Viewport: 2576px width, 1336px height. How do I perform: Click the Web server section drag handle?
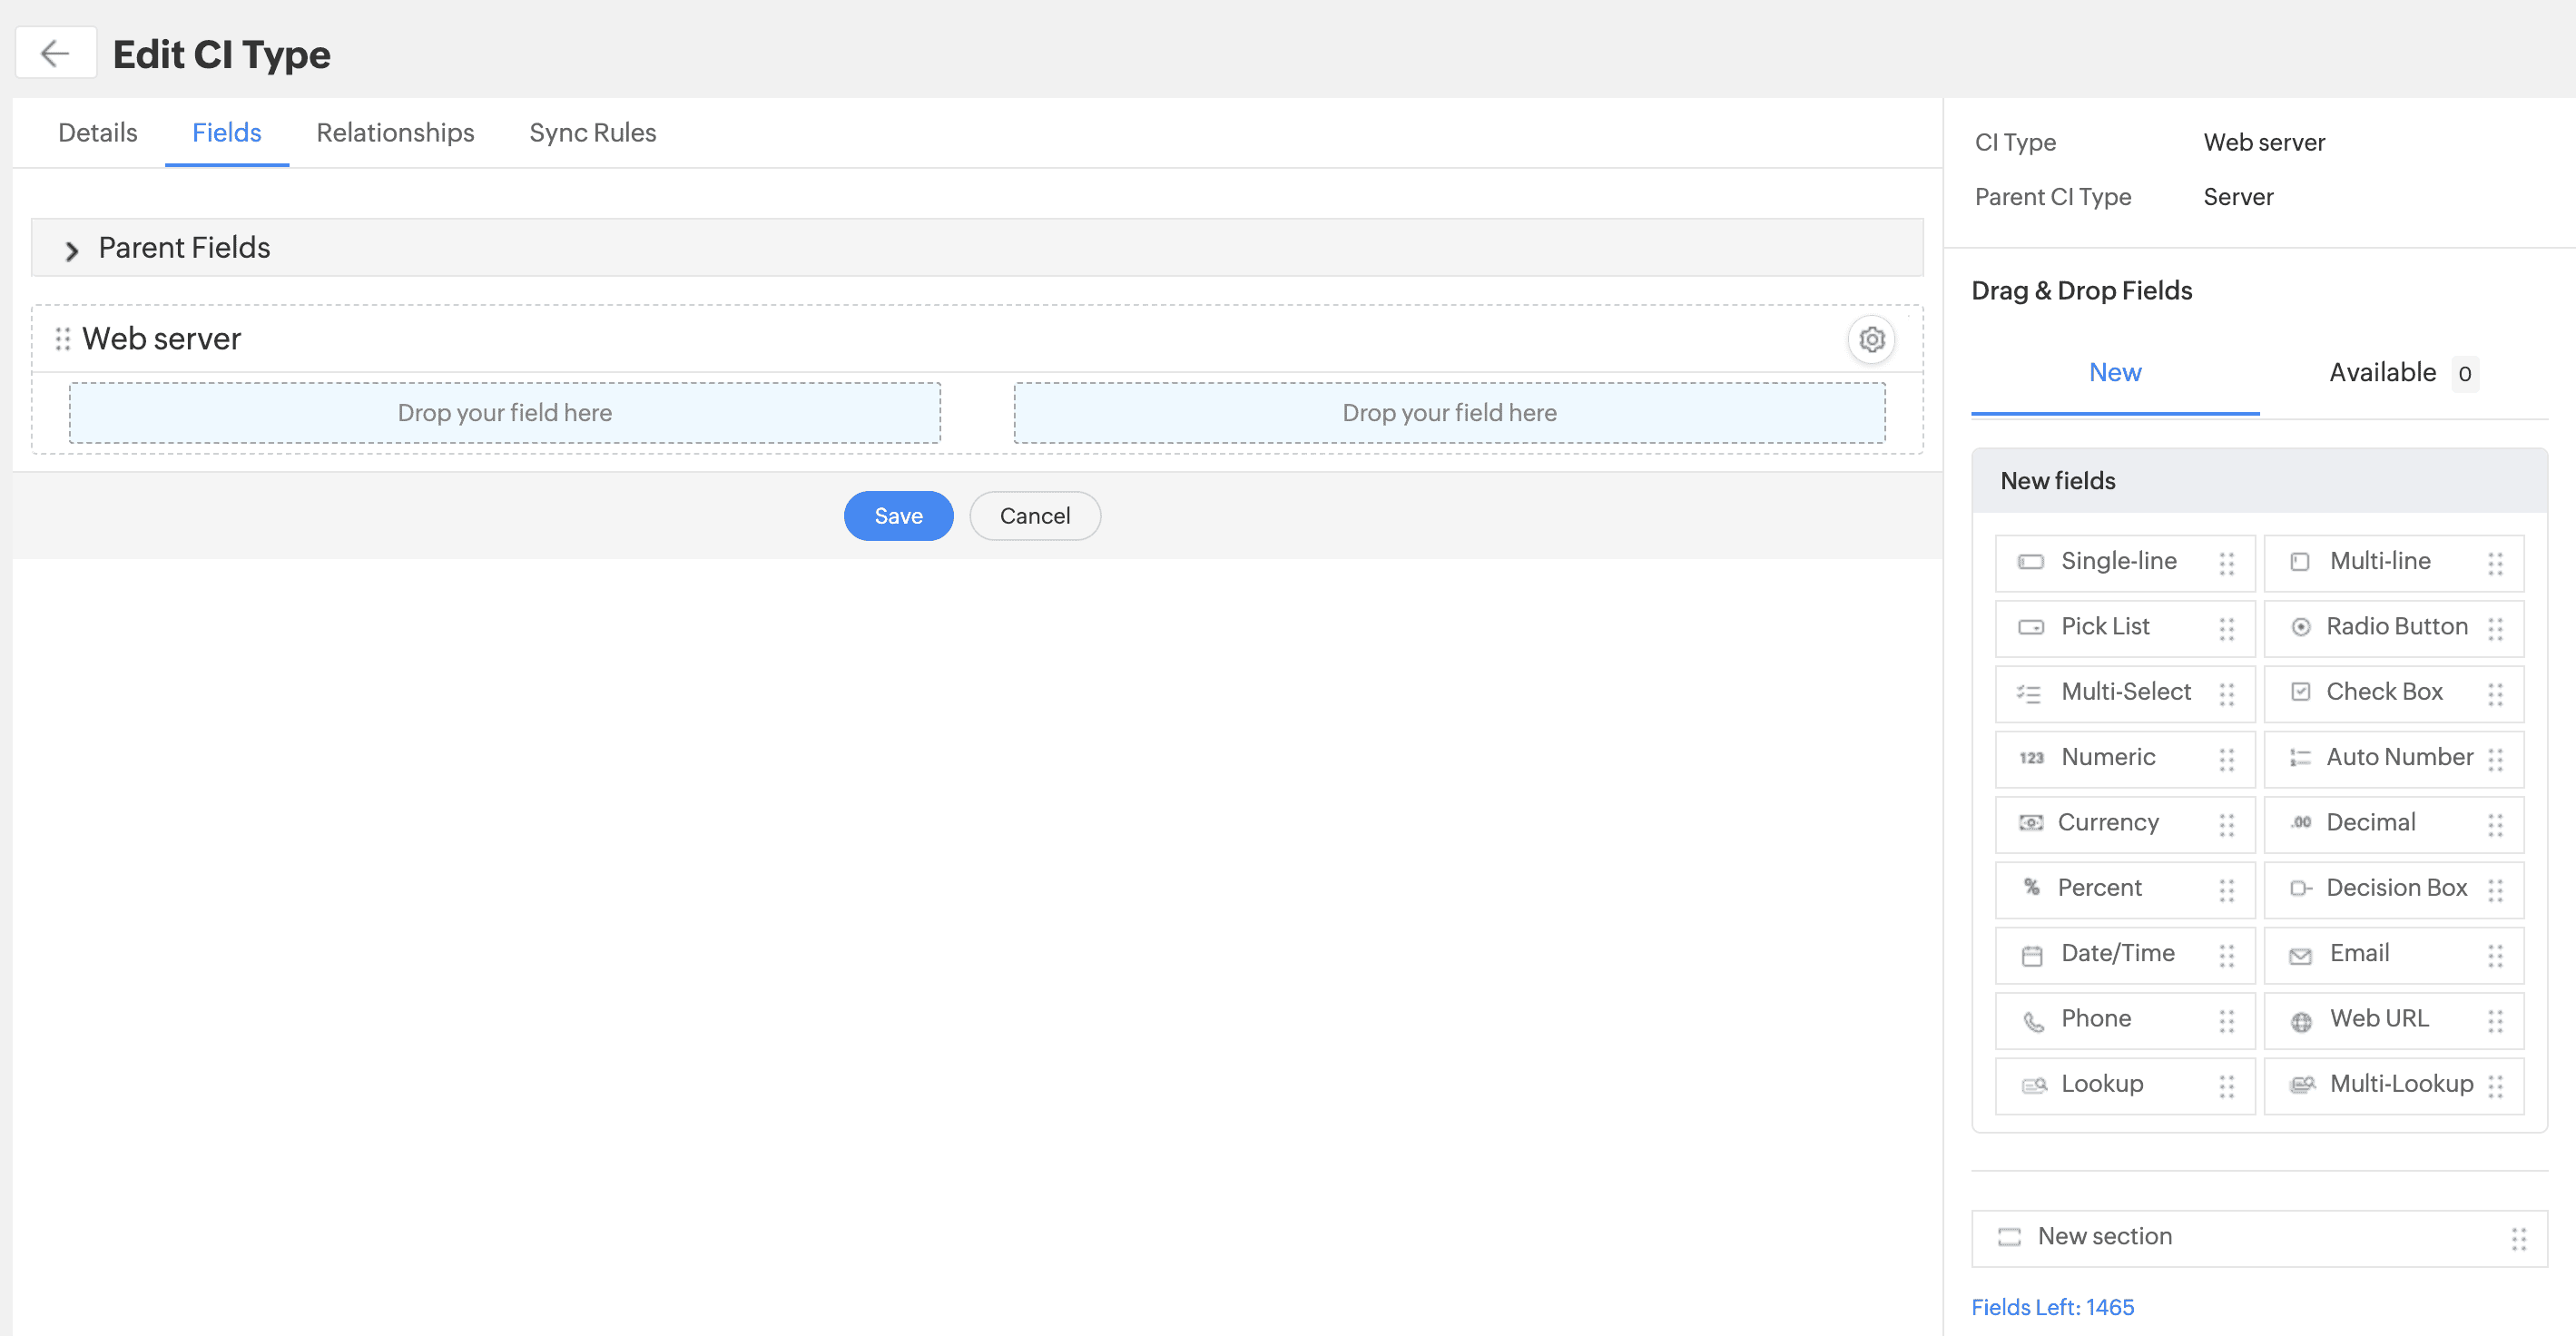(x=62, y=339)
